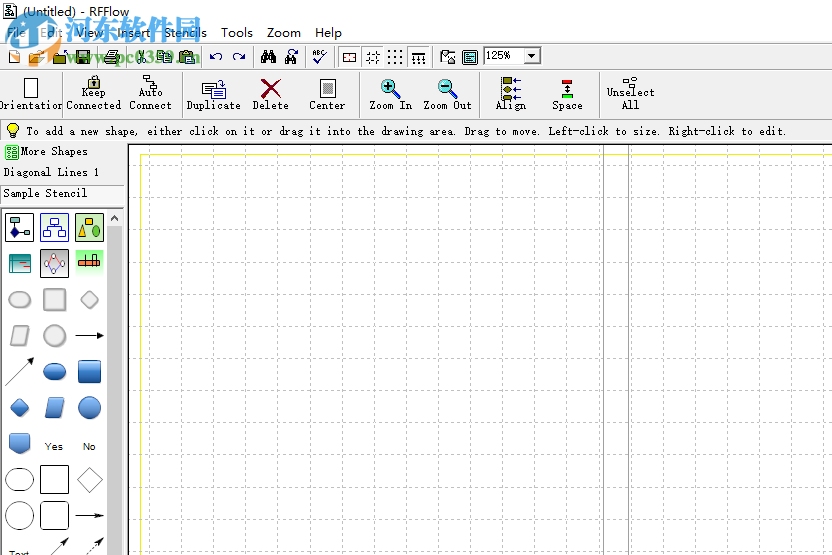Pick the solid blue square shape

90,372
